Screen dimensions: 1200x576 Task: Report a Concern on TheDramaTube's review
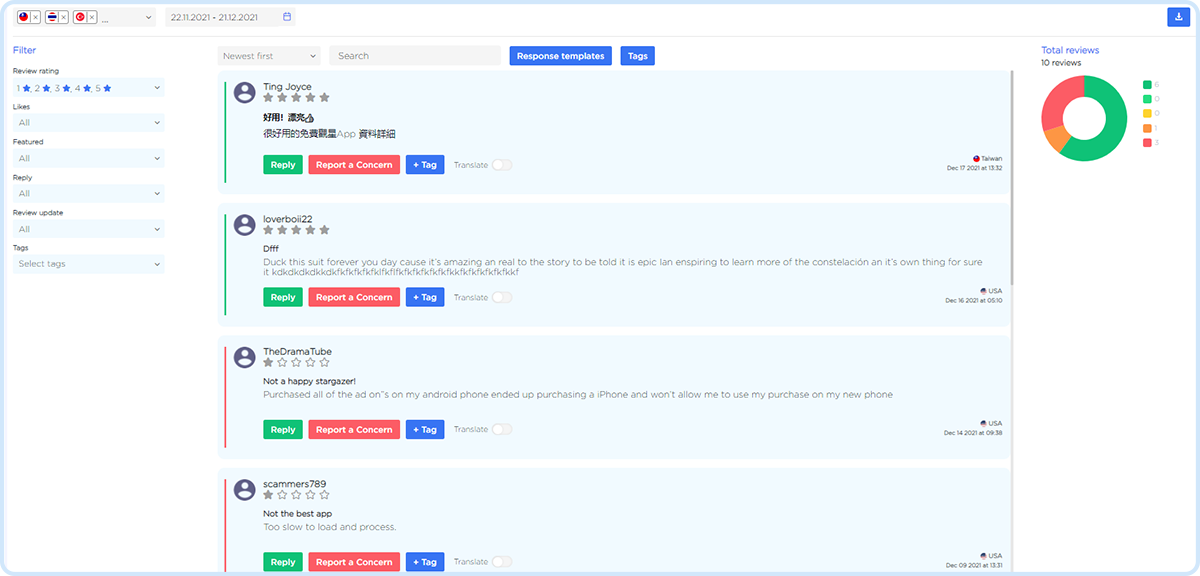(354, 430)
